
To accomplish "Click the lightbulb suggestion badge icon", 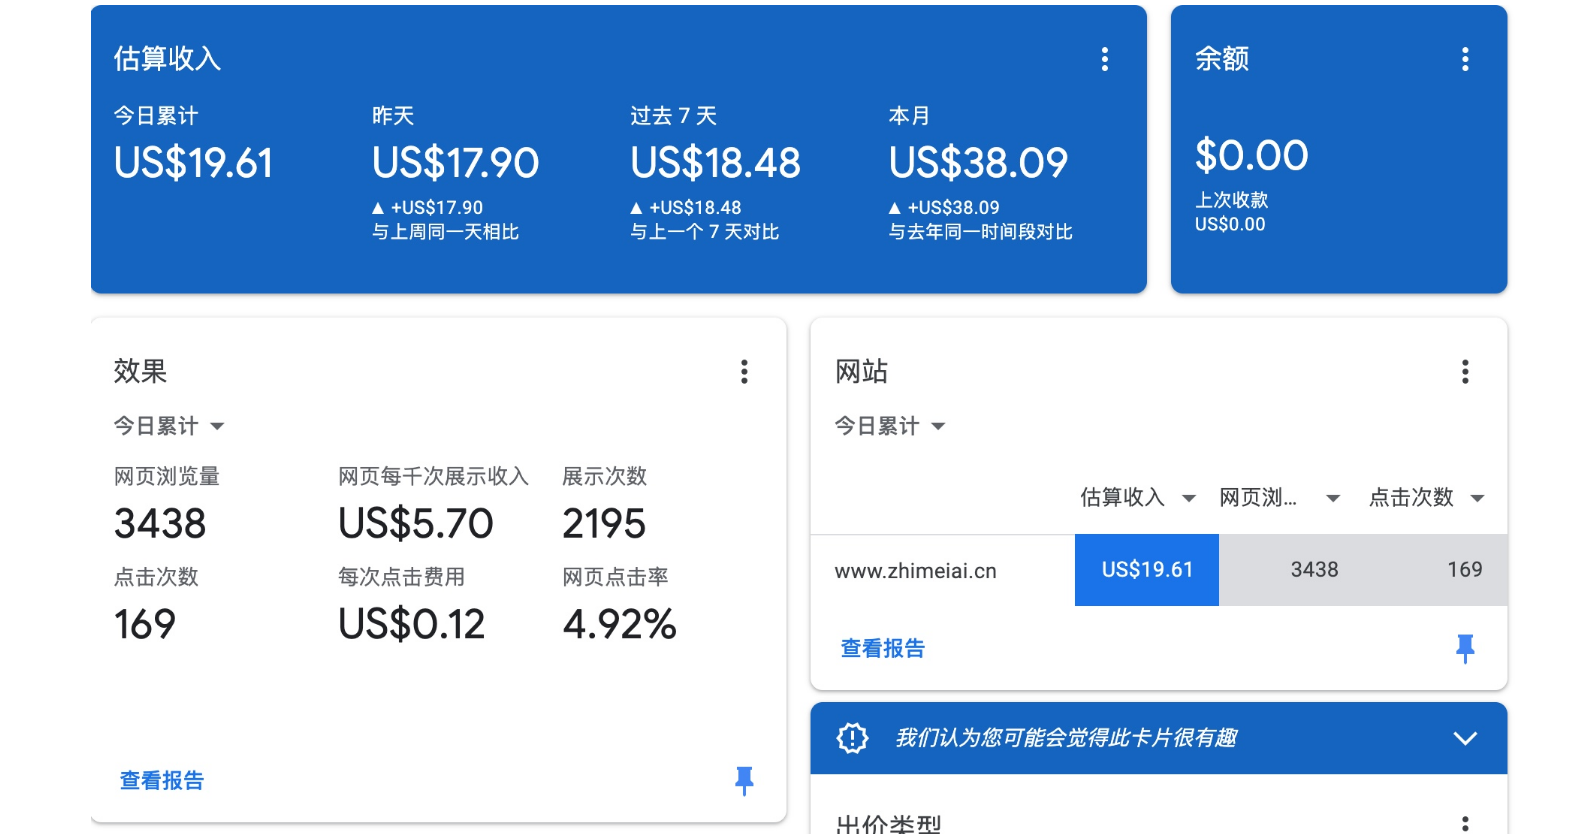I will pyautogui.click(x=852, y=738).
